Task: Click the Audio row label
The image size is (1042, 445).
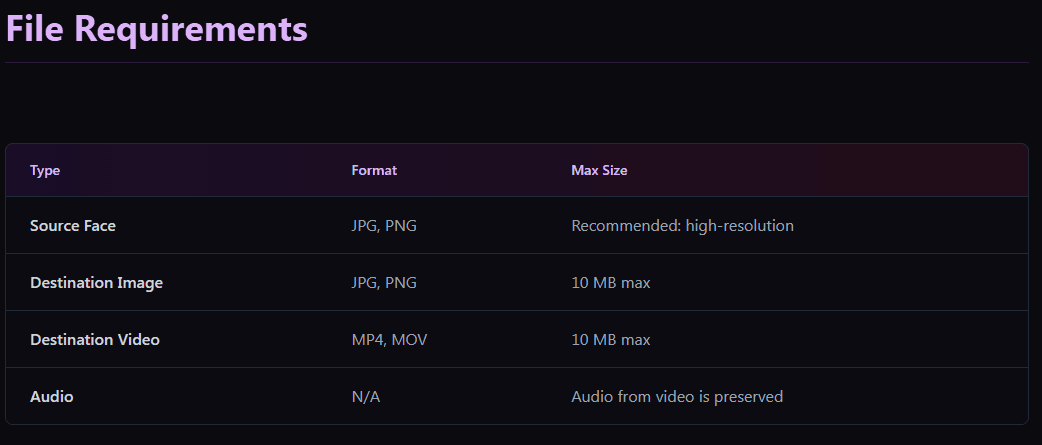Action: coord(52,397)
